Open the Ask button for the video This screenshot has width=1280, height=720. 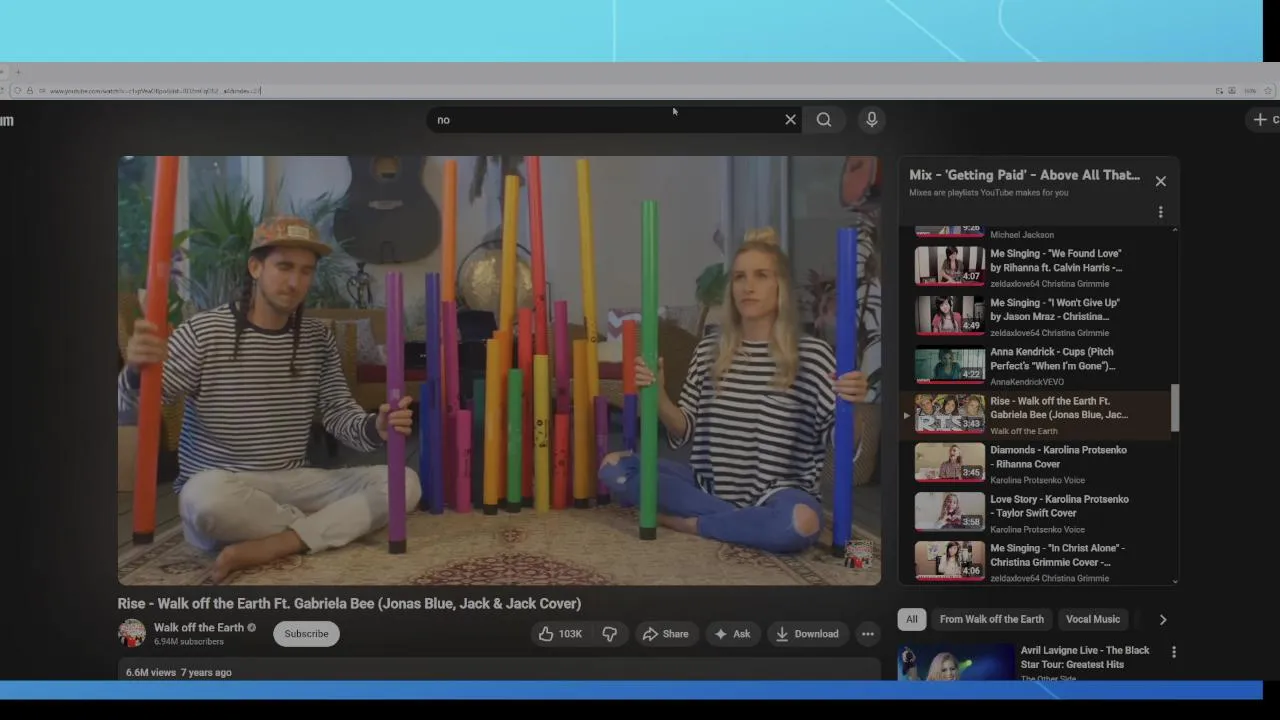(x=732, y=634)
